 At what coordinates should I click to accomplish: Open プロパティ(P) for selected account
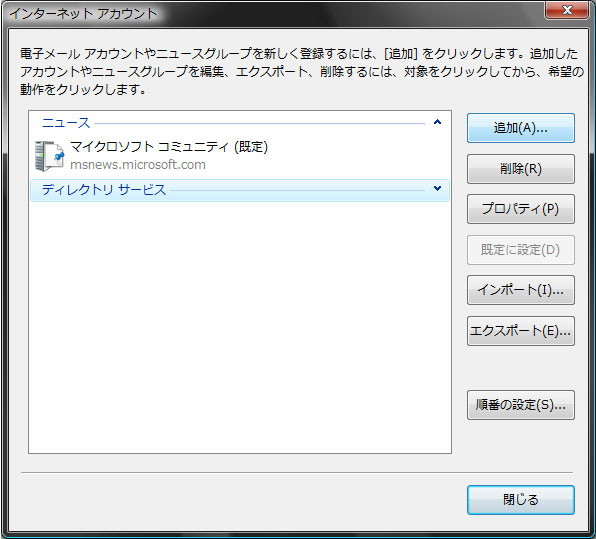click(x=520, y=209)
